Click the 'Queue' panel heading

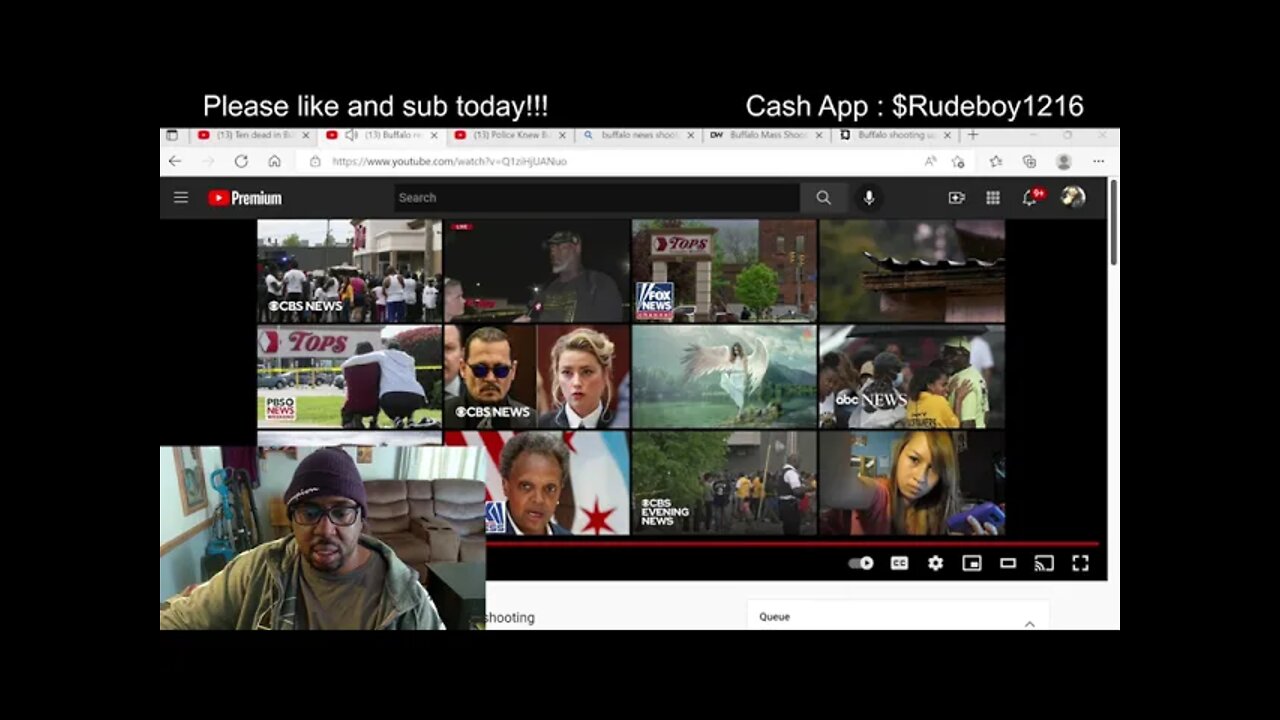(774, 617)
